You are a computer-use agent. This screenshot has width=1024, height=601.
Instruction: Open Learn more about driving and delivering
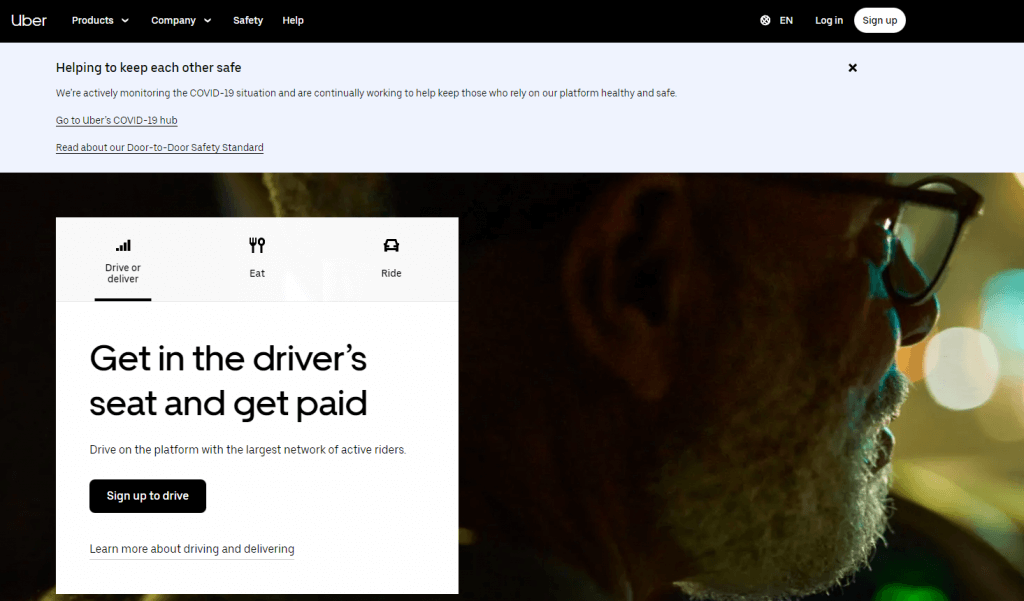[191, 549]
